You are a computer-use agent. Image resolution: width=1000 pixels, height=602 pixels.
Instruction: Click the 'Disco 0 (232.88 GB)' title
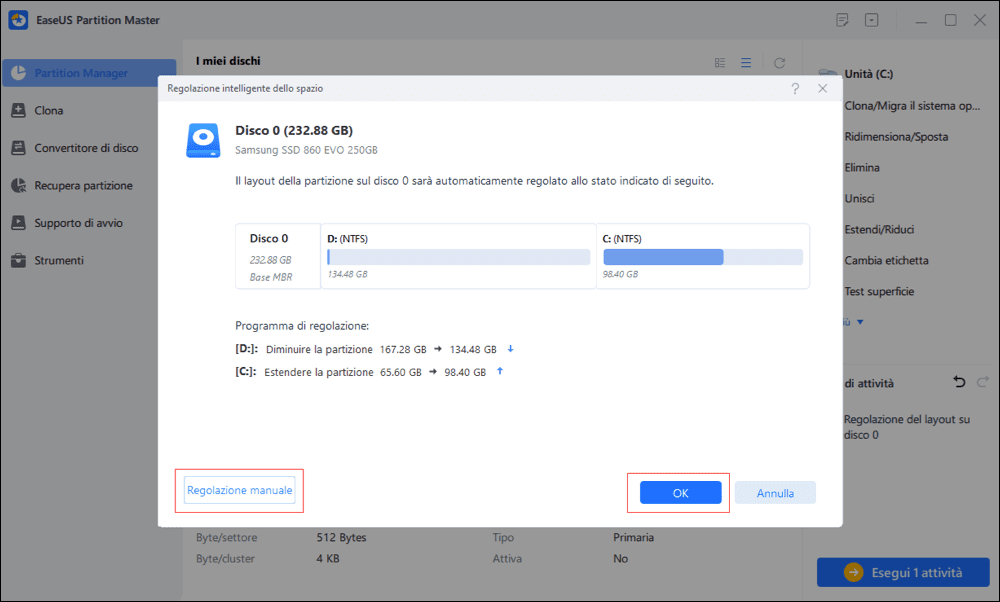click(294, 130)
